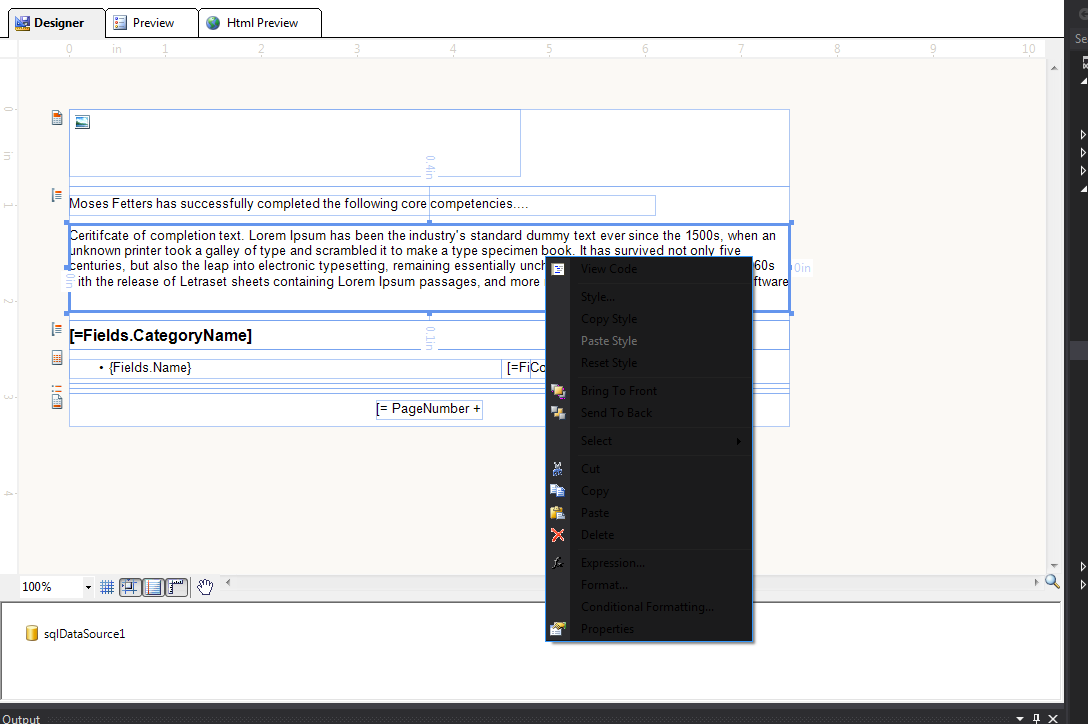This screenshot has width=1088, height=724.
Task: Click the report header section icon
Action: pyautogui.click(x=57, y=118)
